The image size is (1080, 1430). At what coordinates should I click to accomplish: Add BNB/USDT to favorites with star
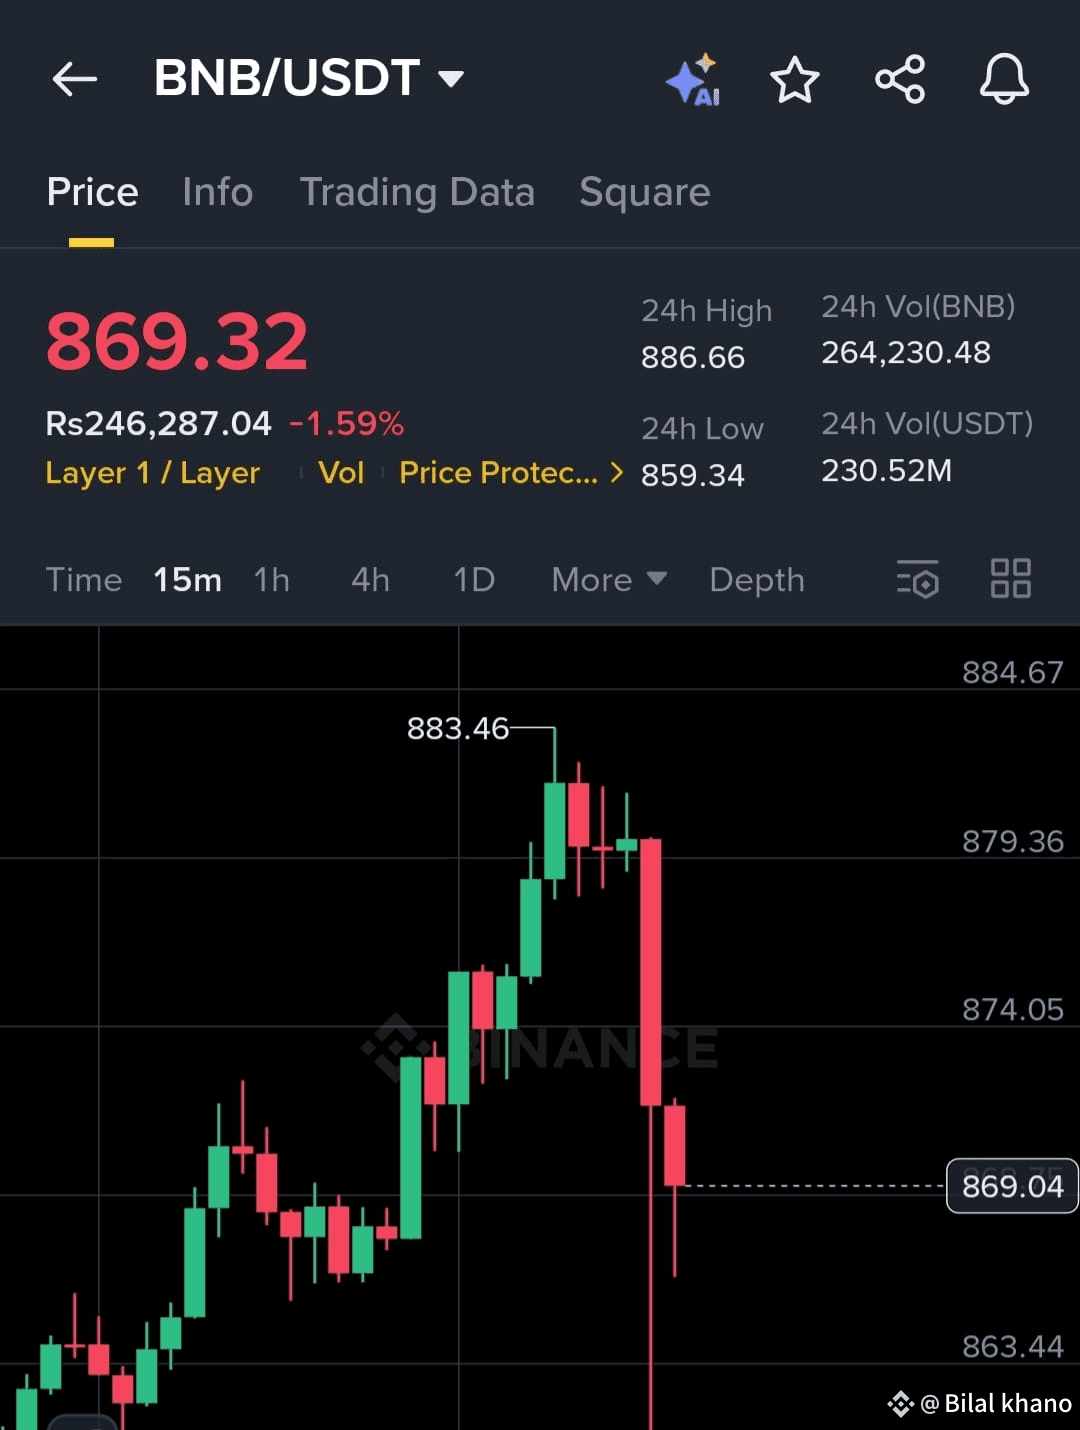point(795,80)
